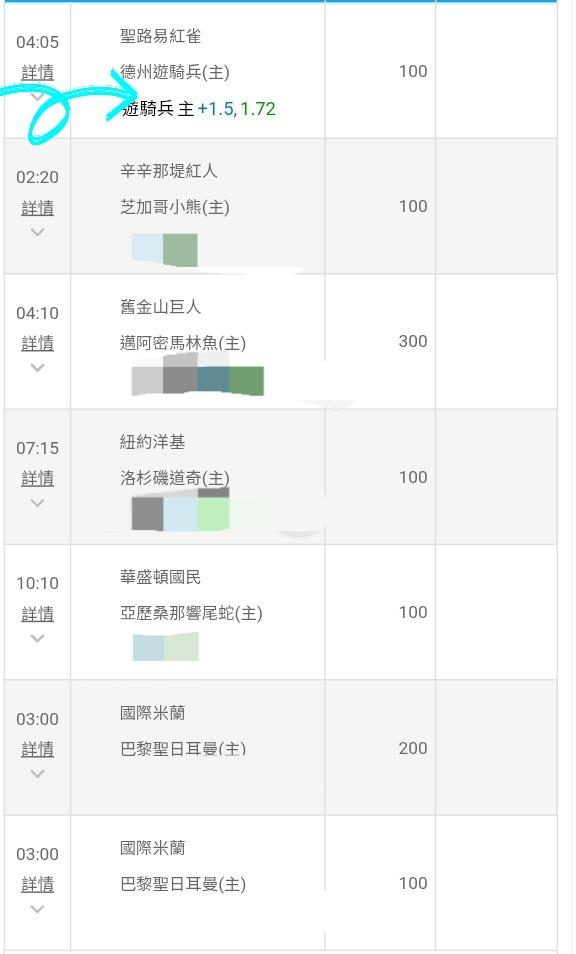Open 詳情 link for 07:15 game
The image size is (576, 954).
(37, 478)
